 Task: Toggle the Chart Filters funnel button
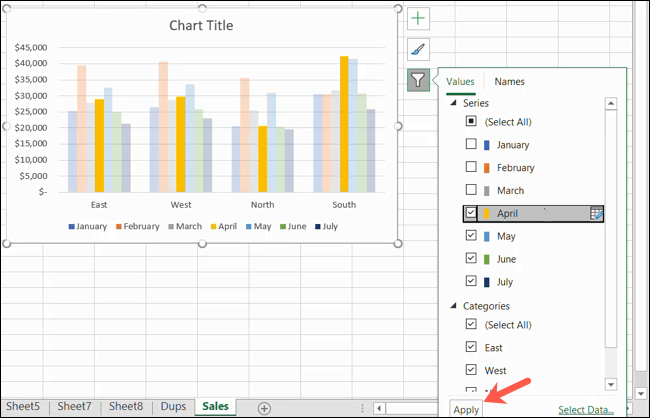point(418,80)
